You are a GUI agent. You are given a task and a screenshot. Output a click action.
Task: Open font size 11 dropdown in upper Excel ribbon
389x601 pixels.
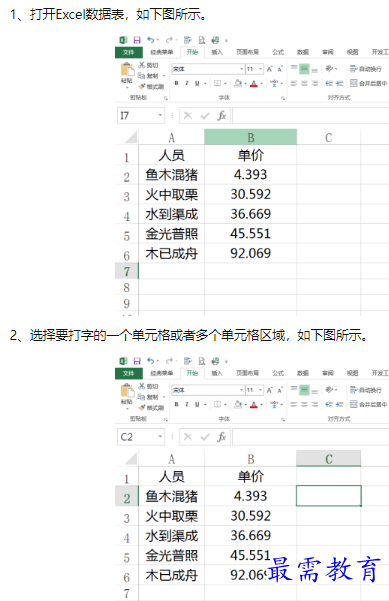(261, 69)
